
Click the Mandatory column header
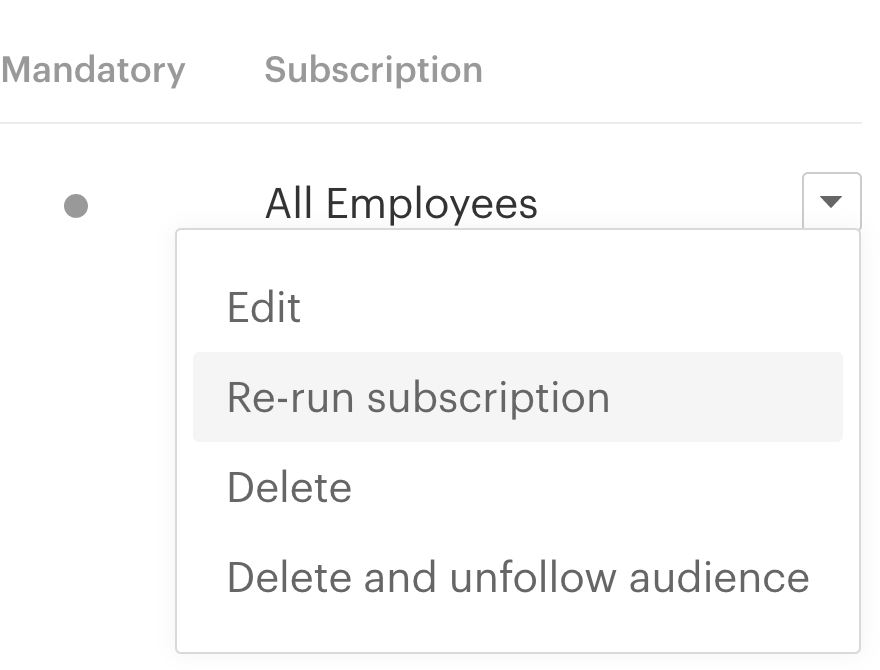[93, 70]
